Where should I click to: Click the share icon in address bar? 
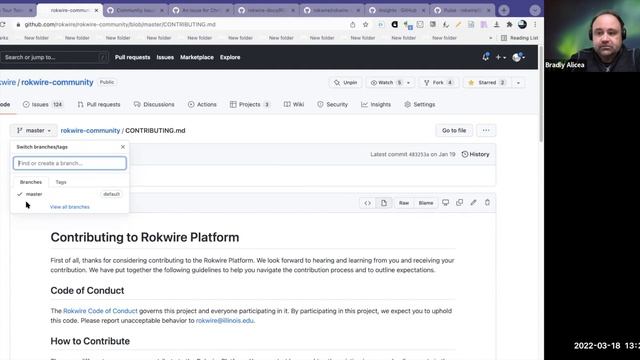tap(353, 25)
